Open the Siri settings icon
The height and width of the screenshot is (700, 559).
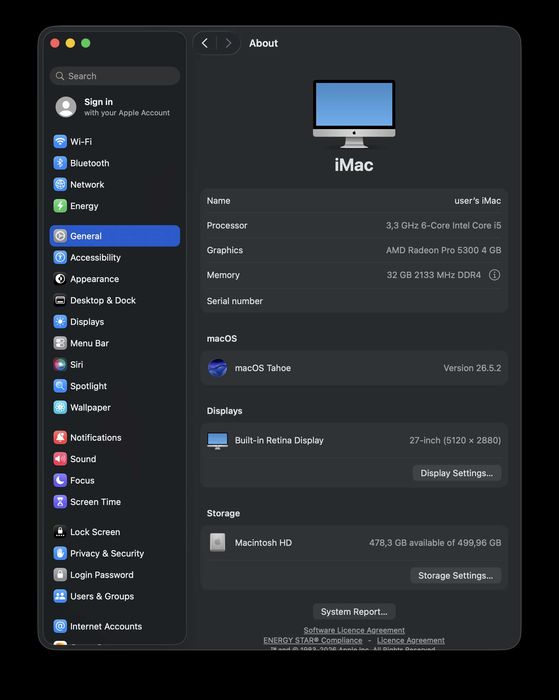(x=60, y=364)
